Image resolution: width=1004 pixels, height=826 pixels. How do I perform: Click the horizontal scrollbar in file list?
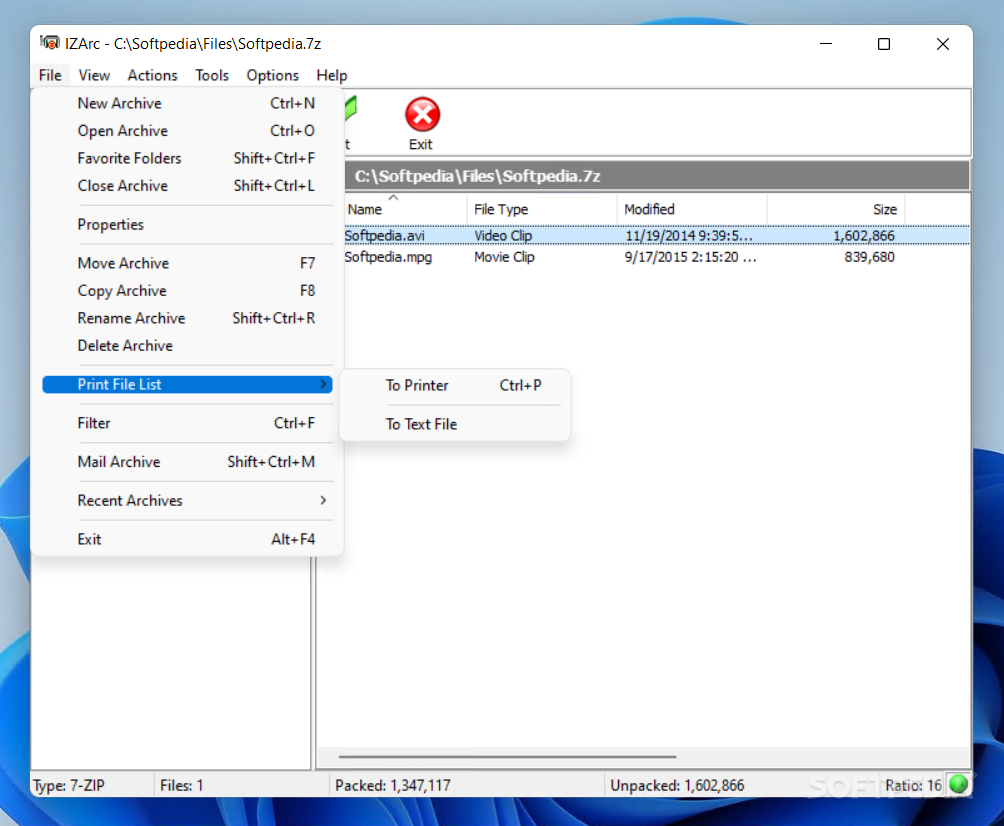[x=507, y=756]
